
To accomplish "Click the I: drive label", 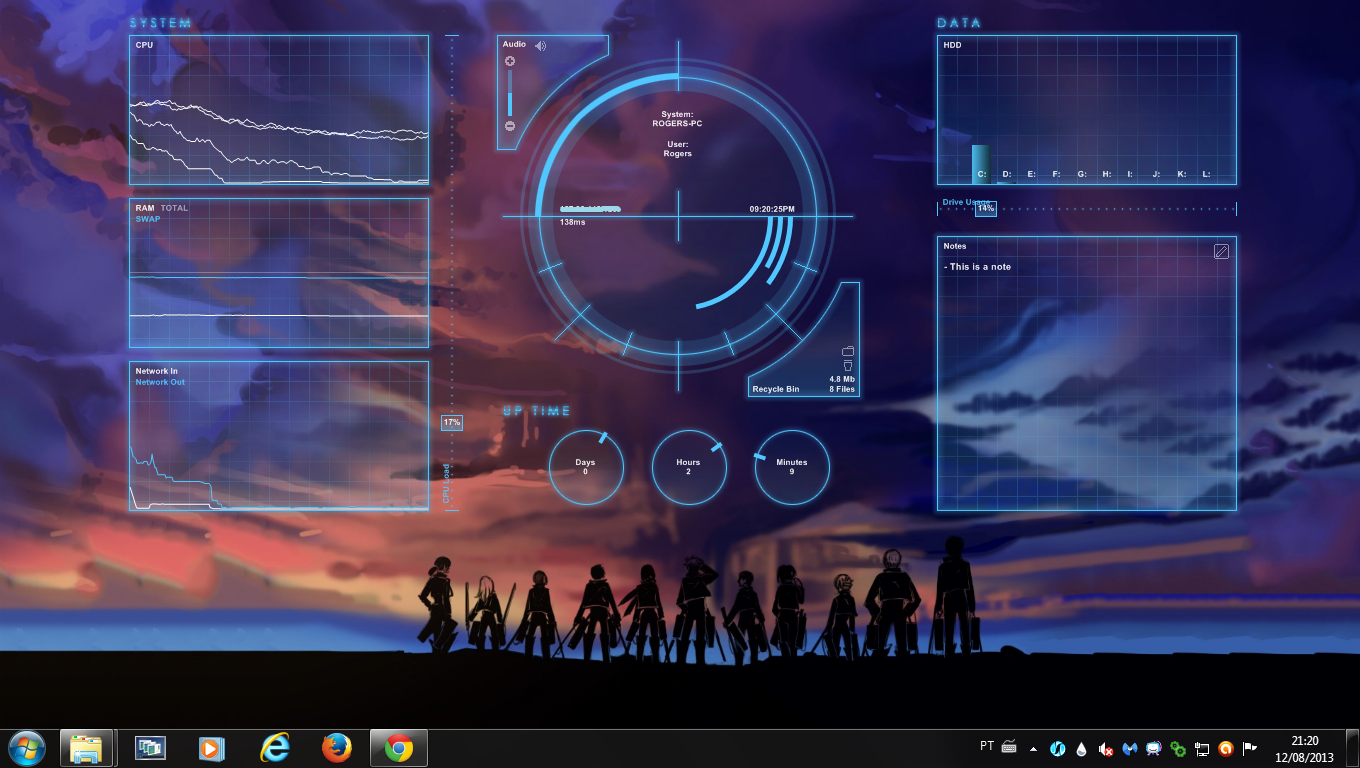I will click(1130, 174).
